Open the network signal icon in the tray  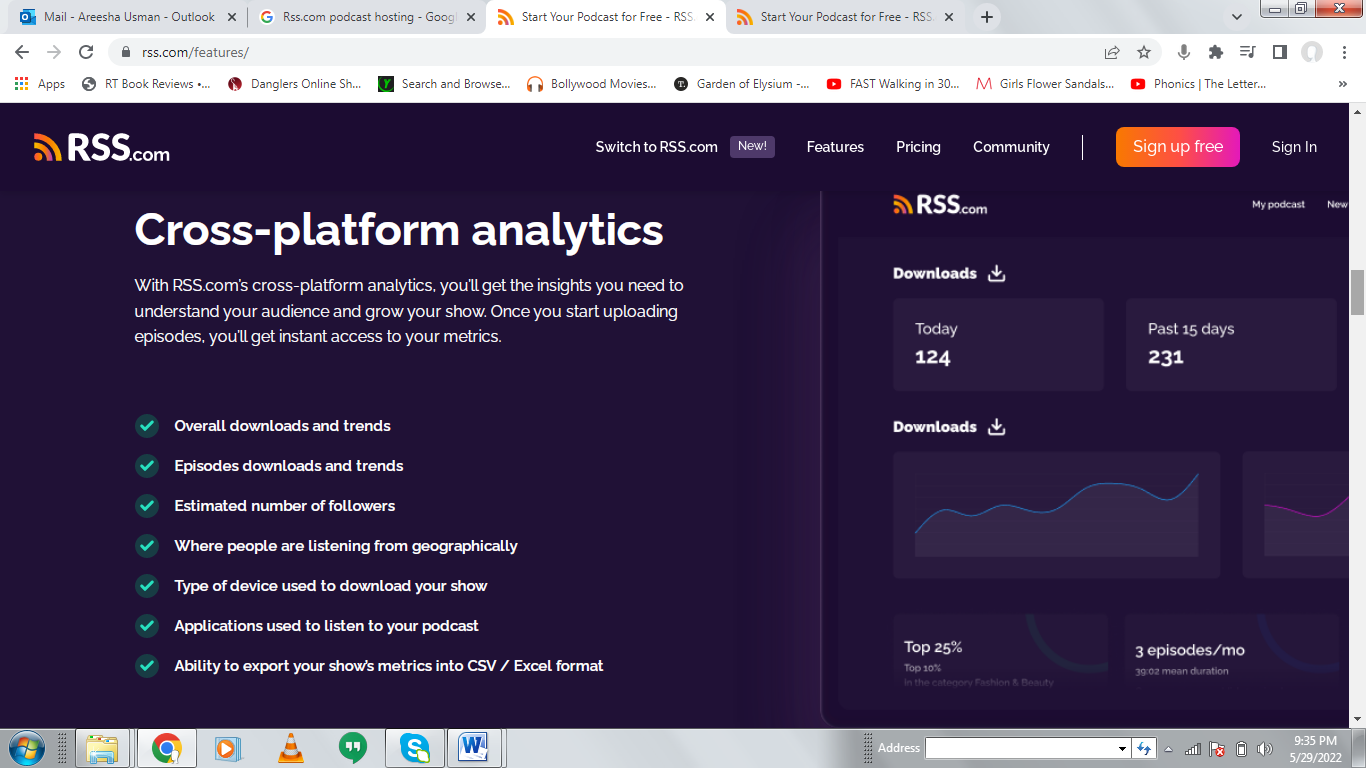click(x=1193, y=749)
